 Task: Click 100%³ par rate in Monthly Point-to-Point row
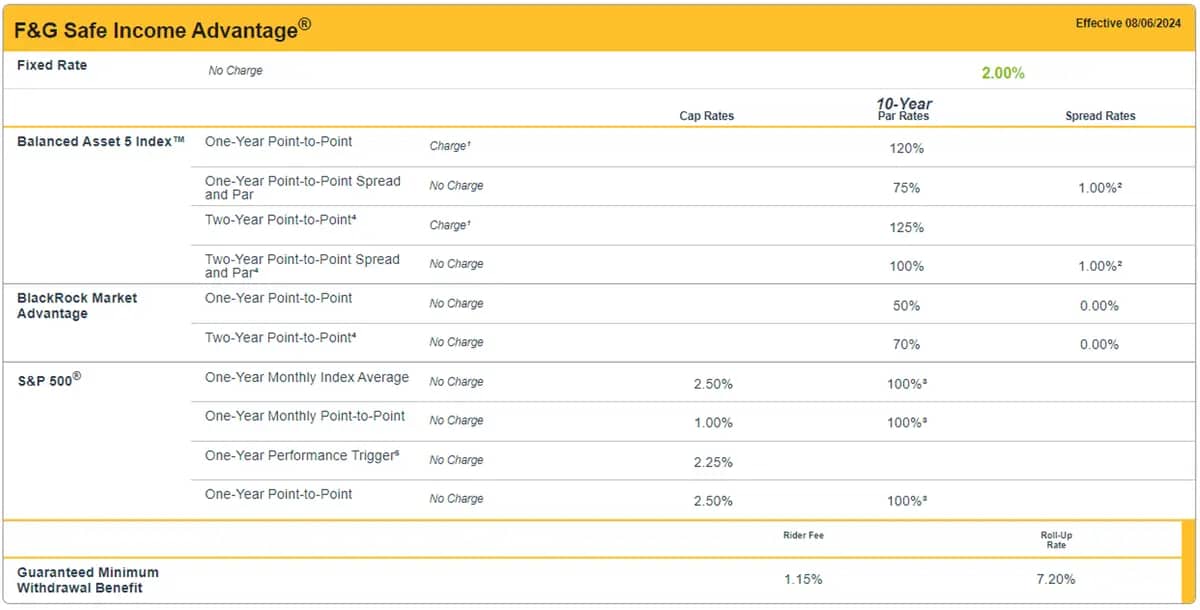tap(906, 423)
